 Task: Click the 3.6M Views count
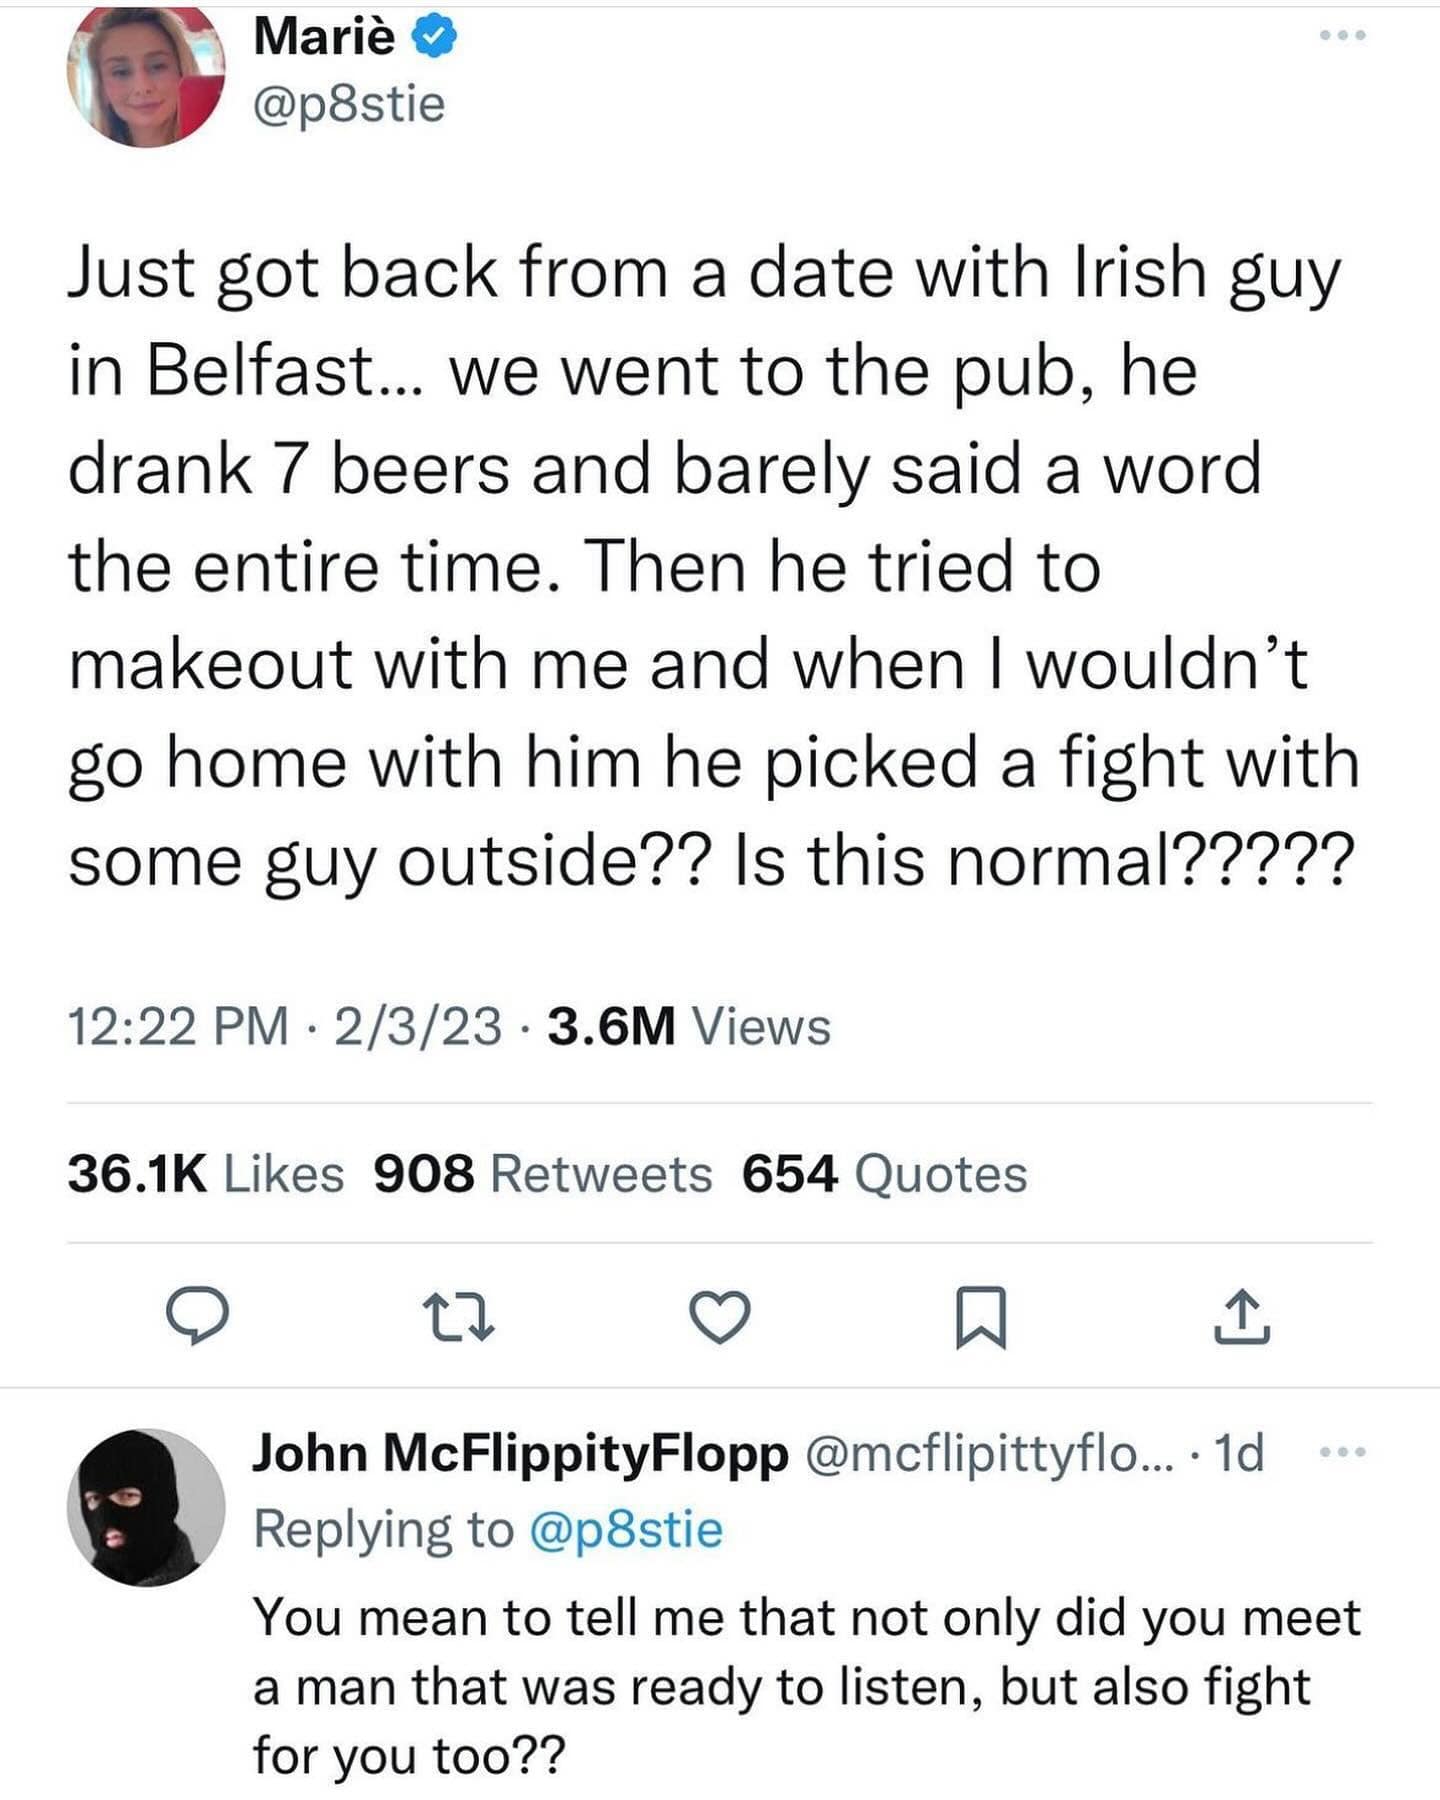pyautogui.click(x=690, y=1027)
